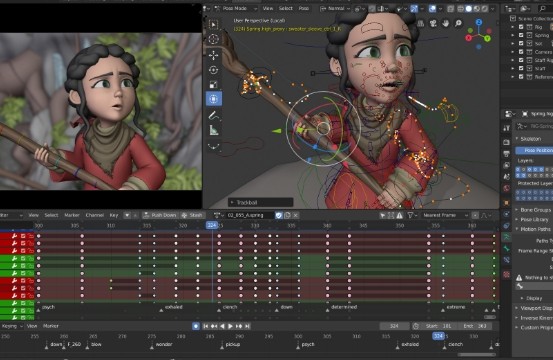Screen dimensions: 553x360
Task: Open the viewport Select menu
Action: point(286,8)
